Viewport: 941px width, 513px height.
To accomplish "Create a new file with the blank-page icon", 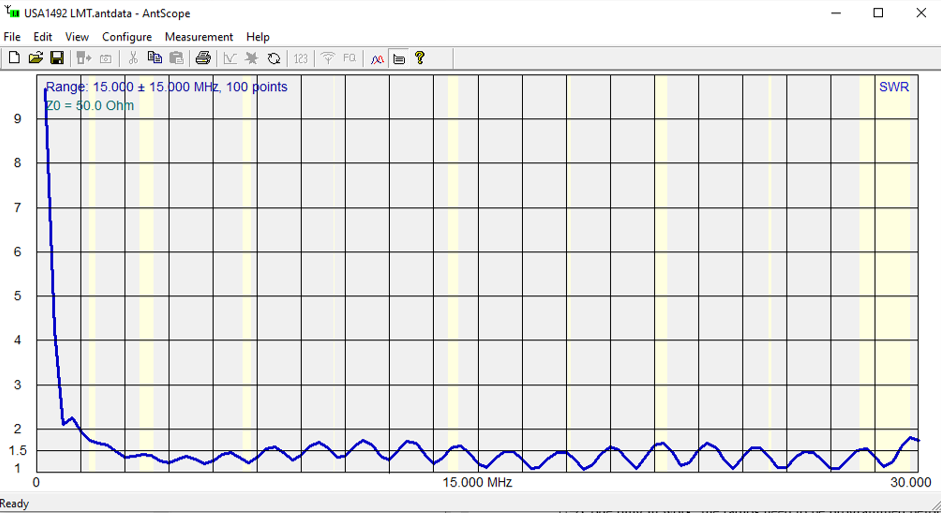I will click(x=14, y=58).
